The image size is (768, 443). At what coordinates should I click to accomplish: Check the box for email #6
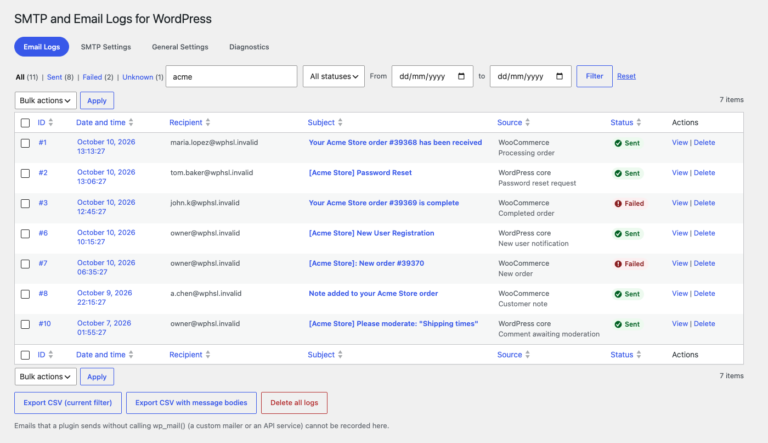[25, 234]
